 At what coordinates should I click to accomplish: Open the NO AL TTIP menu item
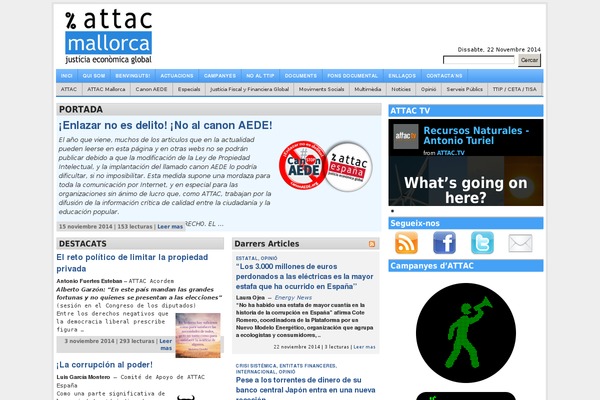[260, 76]
